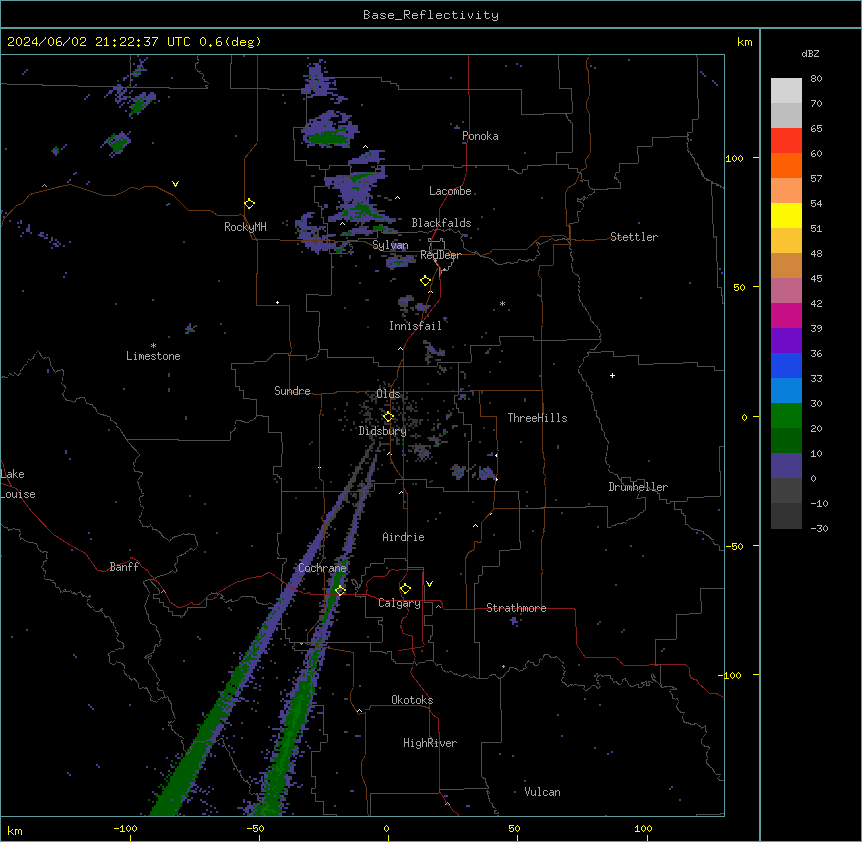Click the Stettler town label
Image resolution: width=862 pixels, height=842 pixels.
[634, 237]
